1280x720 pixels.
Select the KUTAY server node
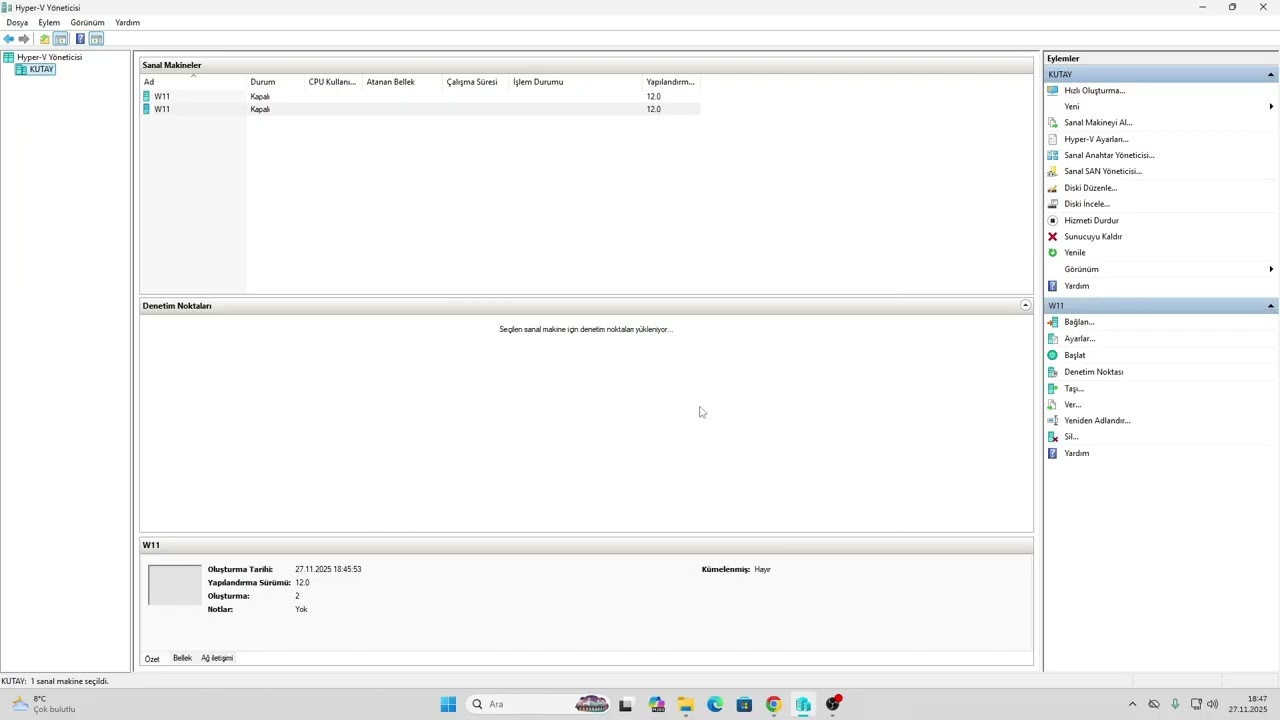41,69
